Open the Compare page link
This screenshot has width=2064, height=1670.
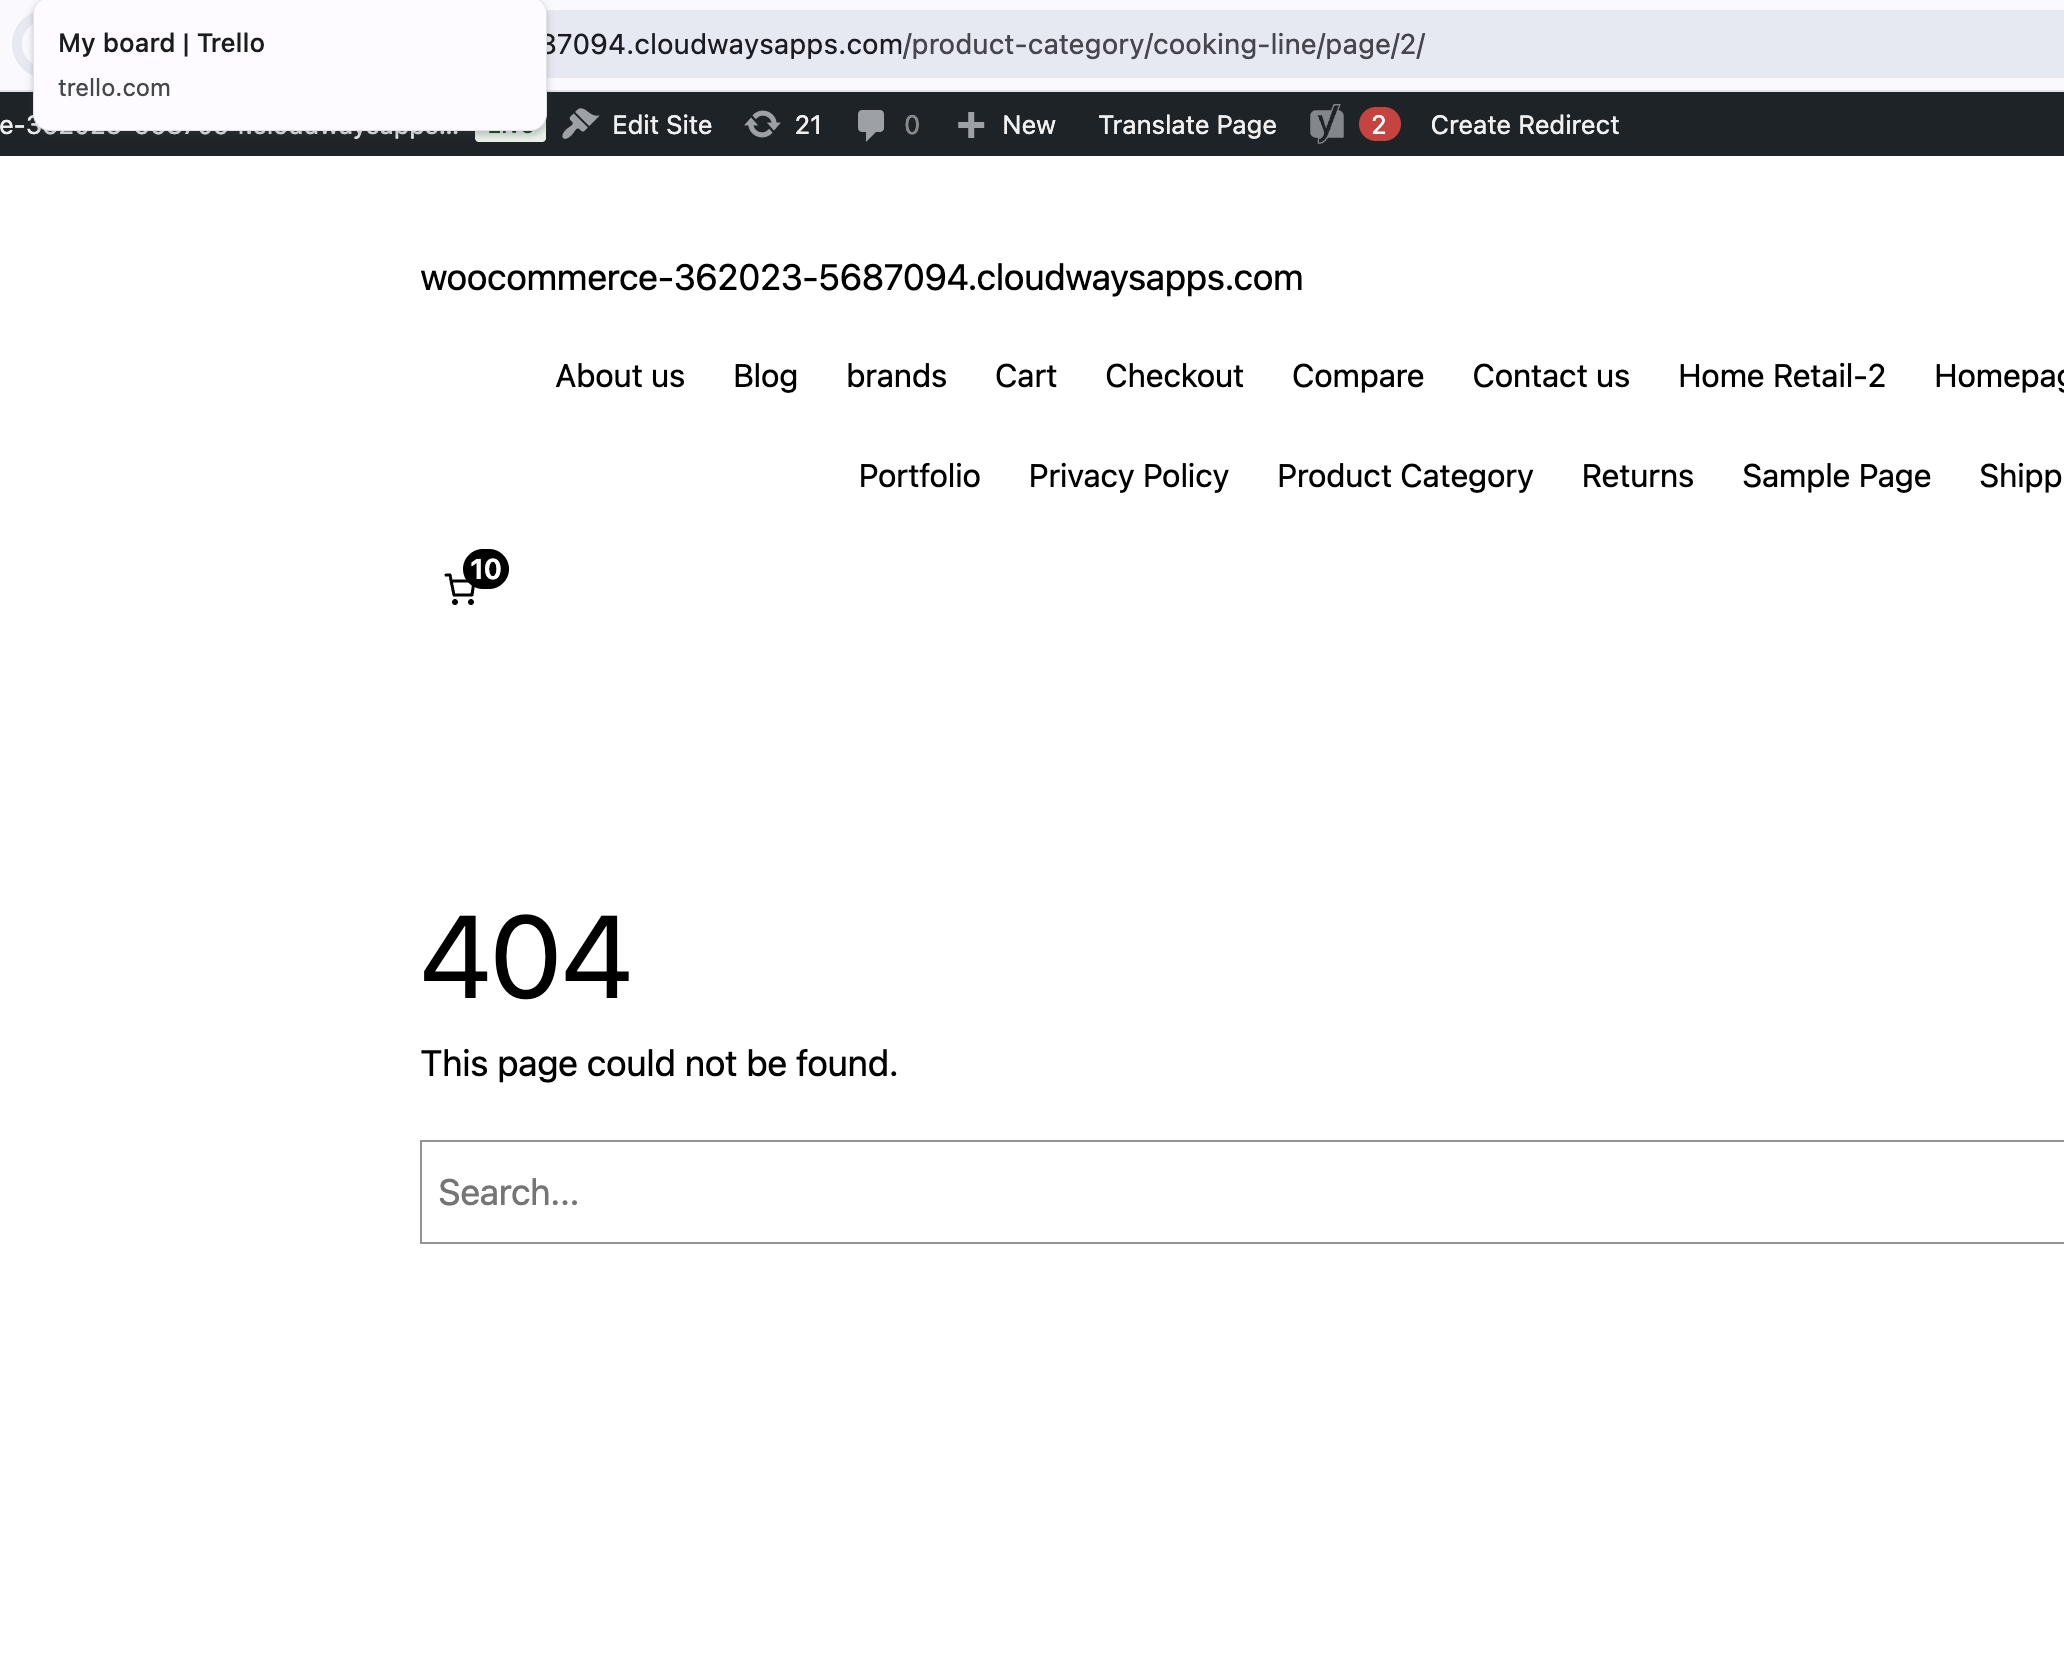point(1357,376)
